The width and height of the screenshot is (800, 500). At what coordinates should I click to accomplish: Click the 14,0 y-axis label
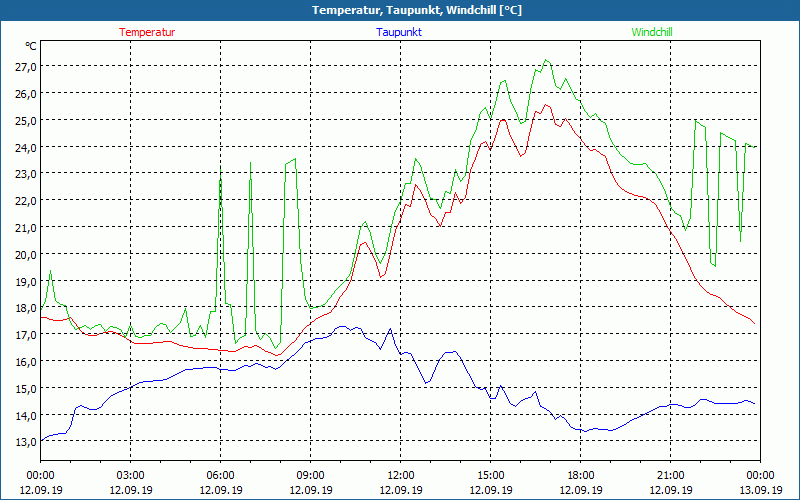coord(26,415)
